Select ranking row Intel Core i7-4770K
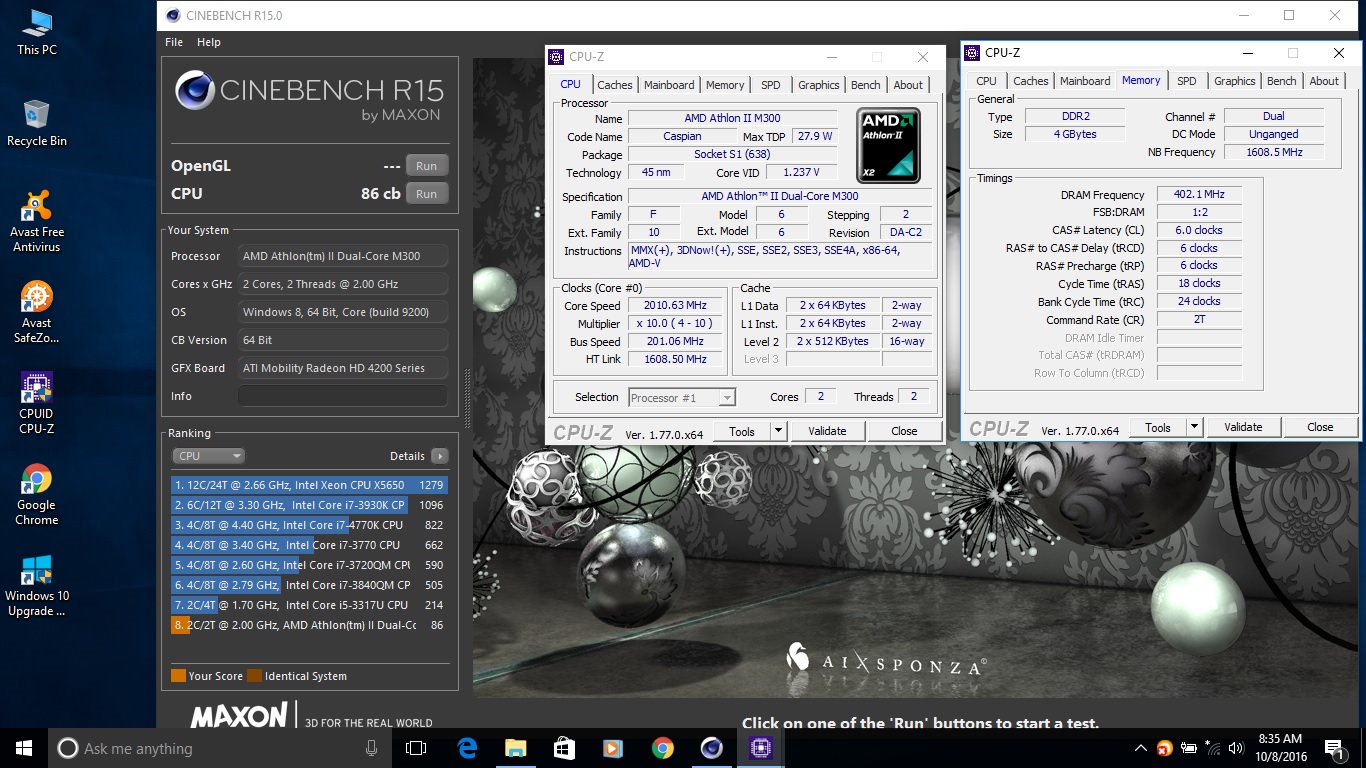Viewport: 1366px width, 768px height. [x=308, y=525]
